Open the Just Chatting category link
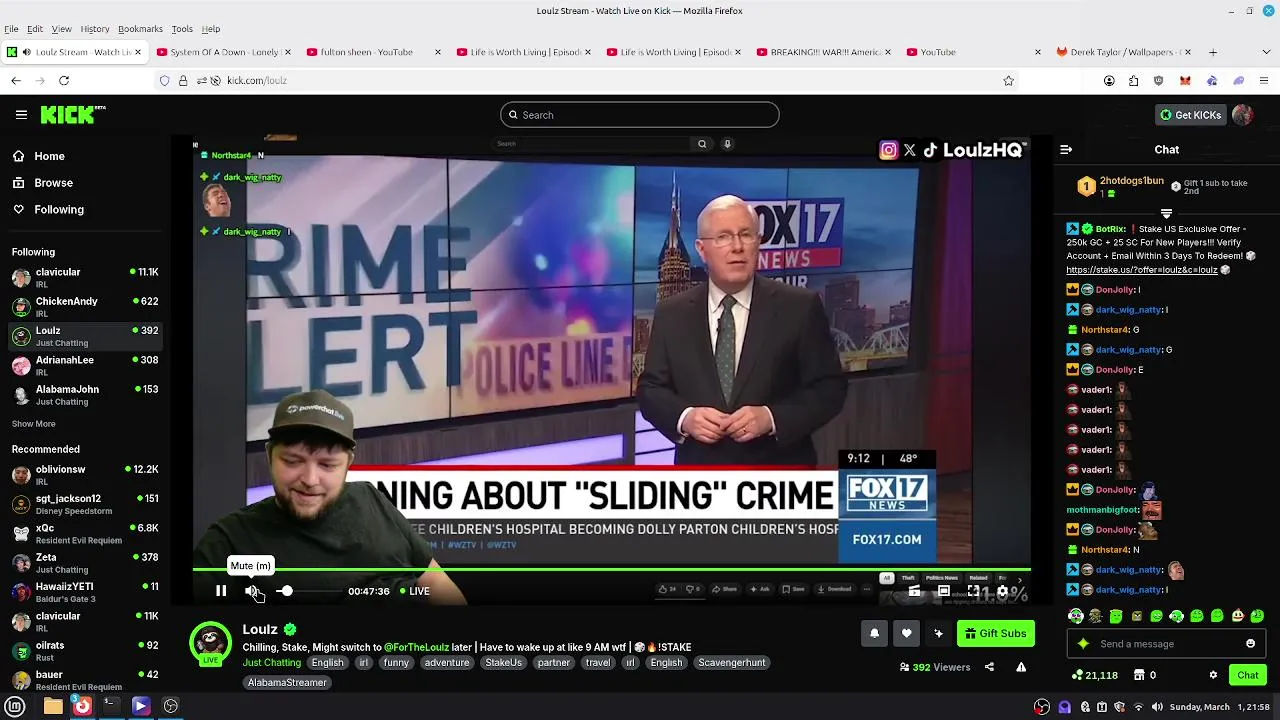 coord(271,663)
